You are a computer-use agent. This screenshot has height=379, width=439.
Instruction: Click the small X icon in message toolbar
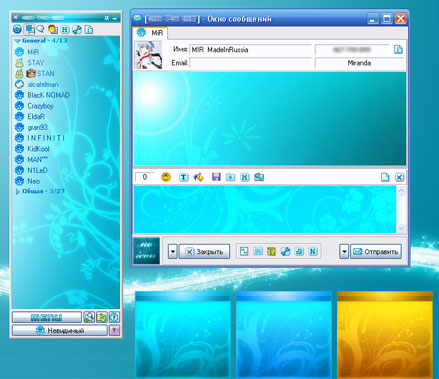coord(399,177)
